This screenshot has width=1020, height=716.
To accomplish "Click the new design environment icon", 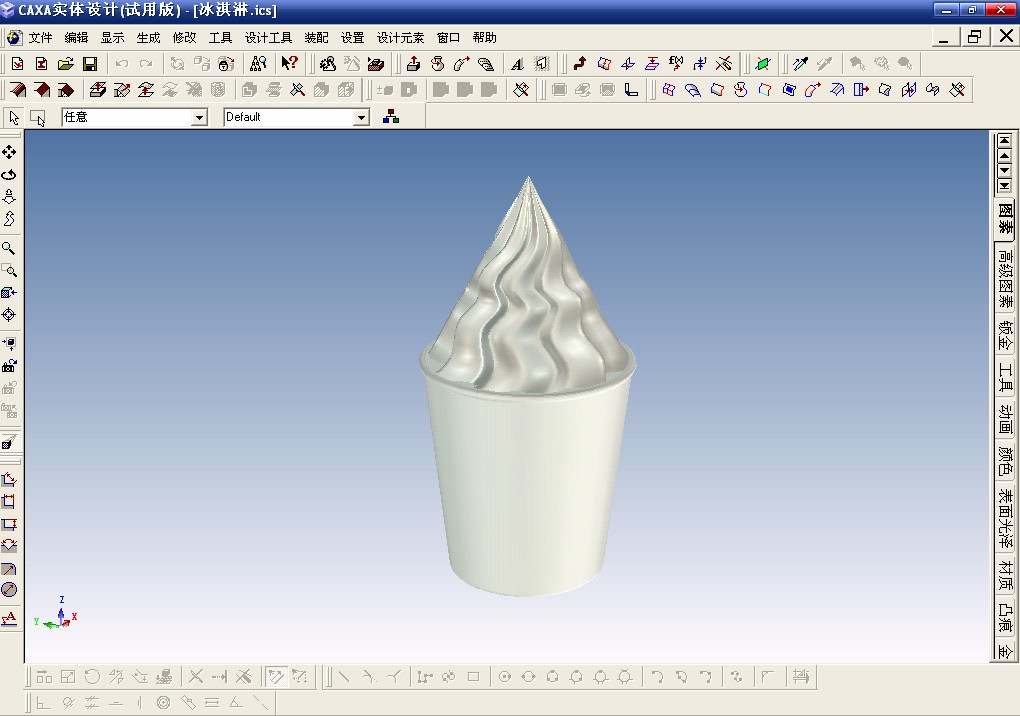I will click(17, 64).
